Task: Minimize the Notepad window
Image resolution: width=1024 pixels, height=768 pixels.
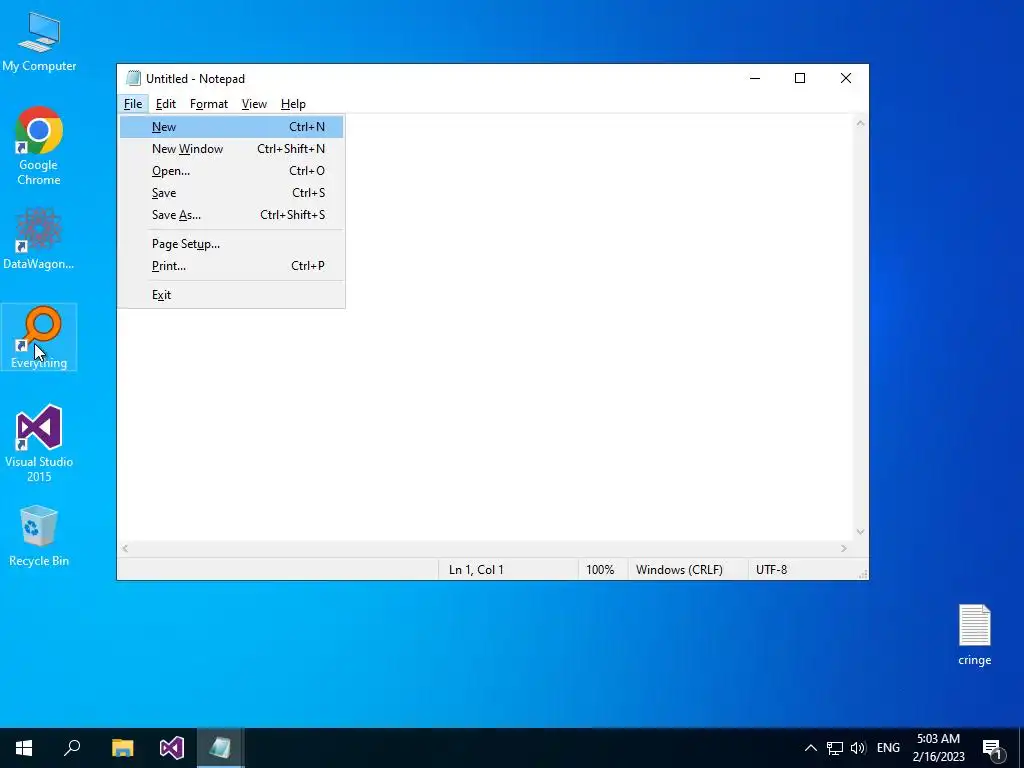Action: coord(755,78)
